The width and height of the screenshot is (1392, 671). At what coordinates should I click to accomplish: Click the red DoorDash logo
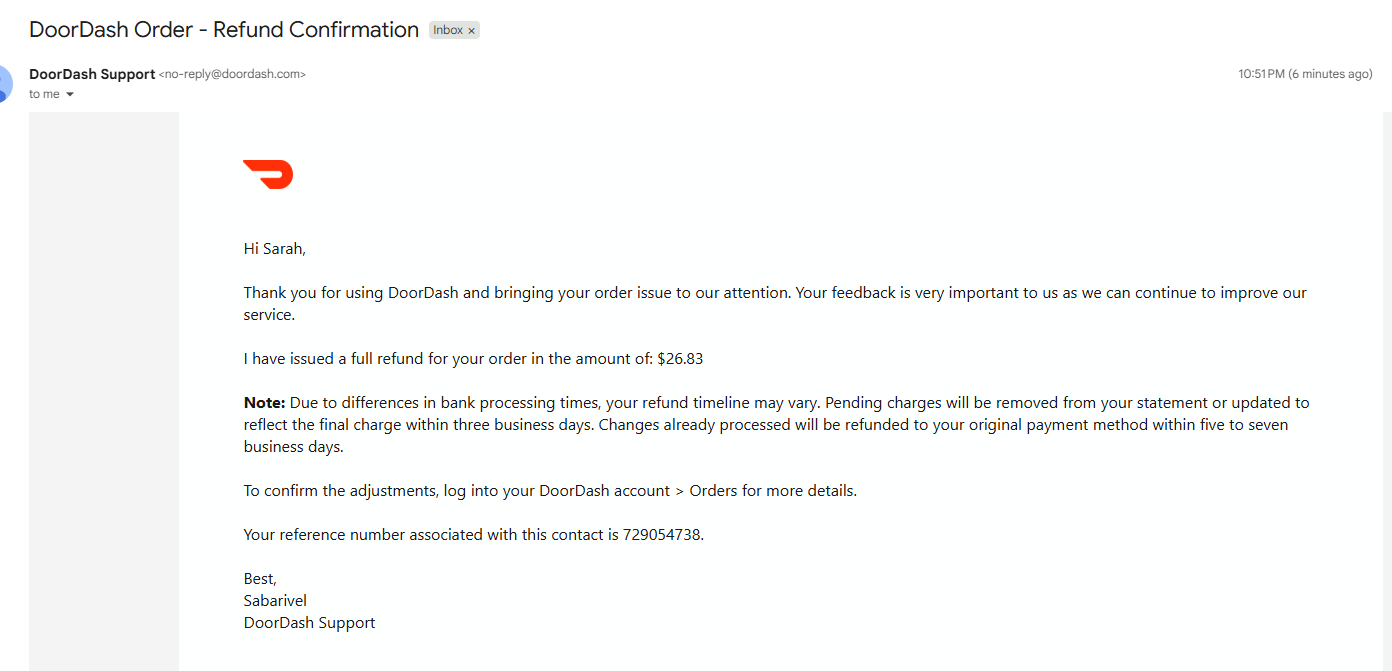(268, 174)
